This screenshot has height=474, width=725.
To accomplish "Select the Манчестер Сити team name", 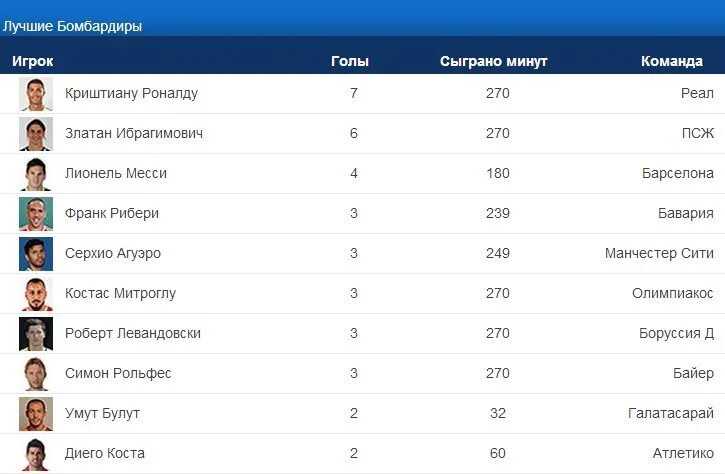I will tap(659, 254).
